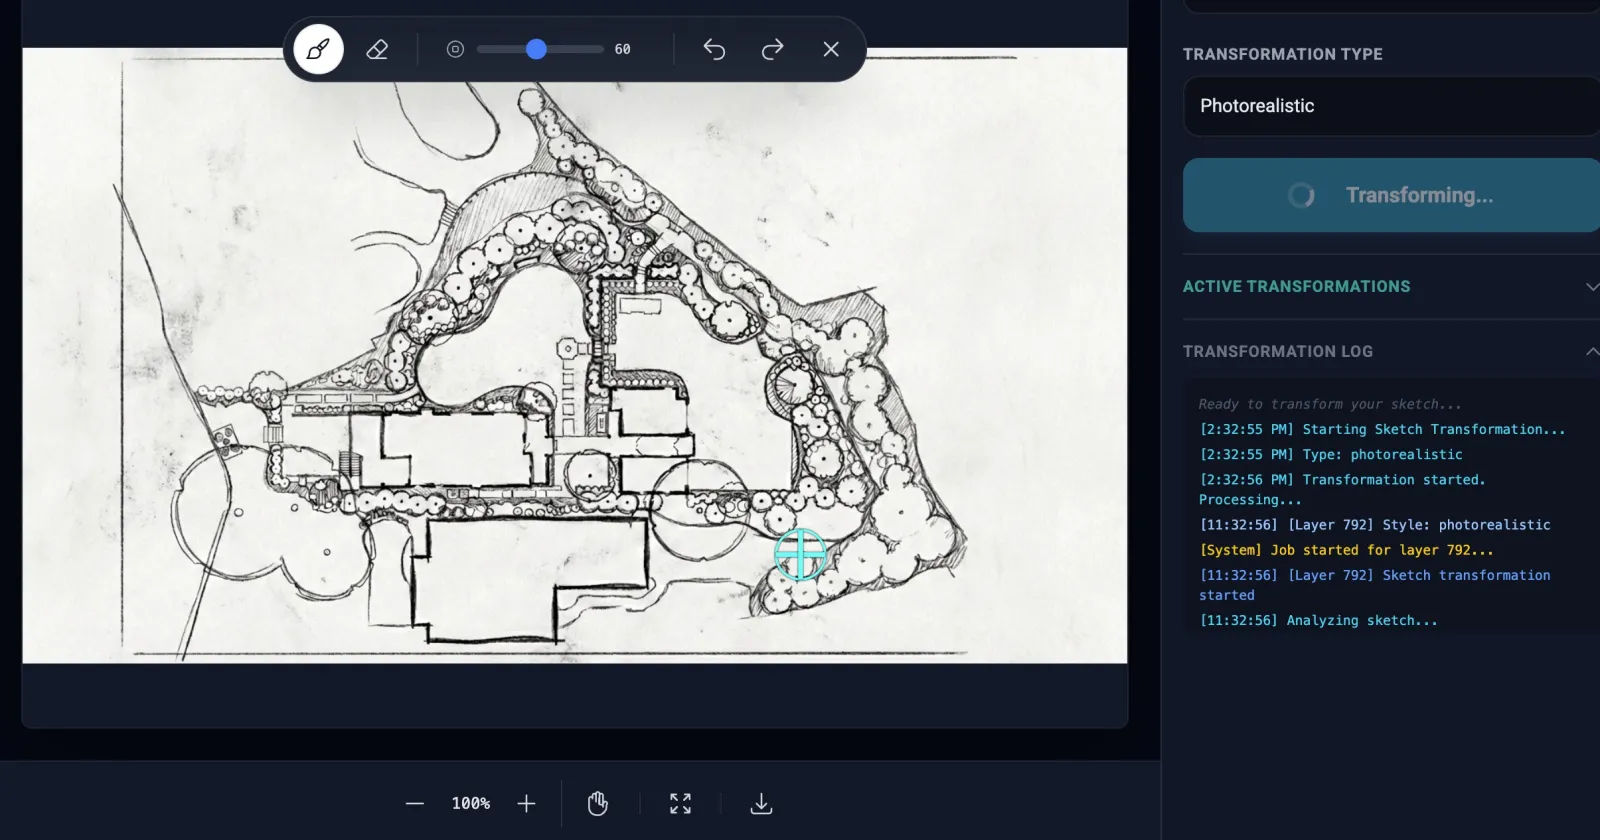
Task: Collapse the Transformation Log section chevron
Action: point(1592,352)
